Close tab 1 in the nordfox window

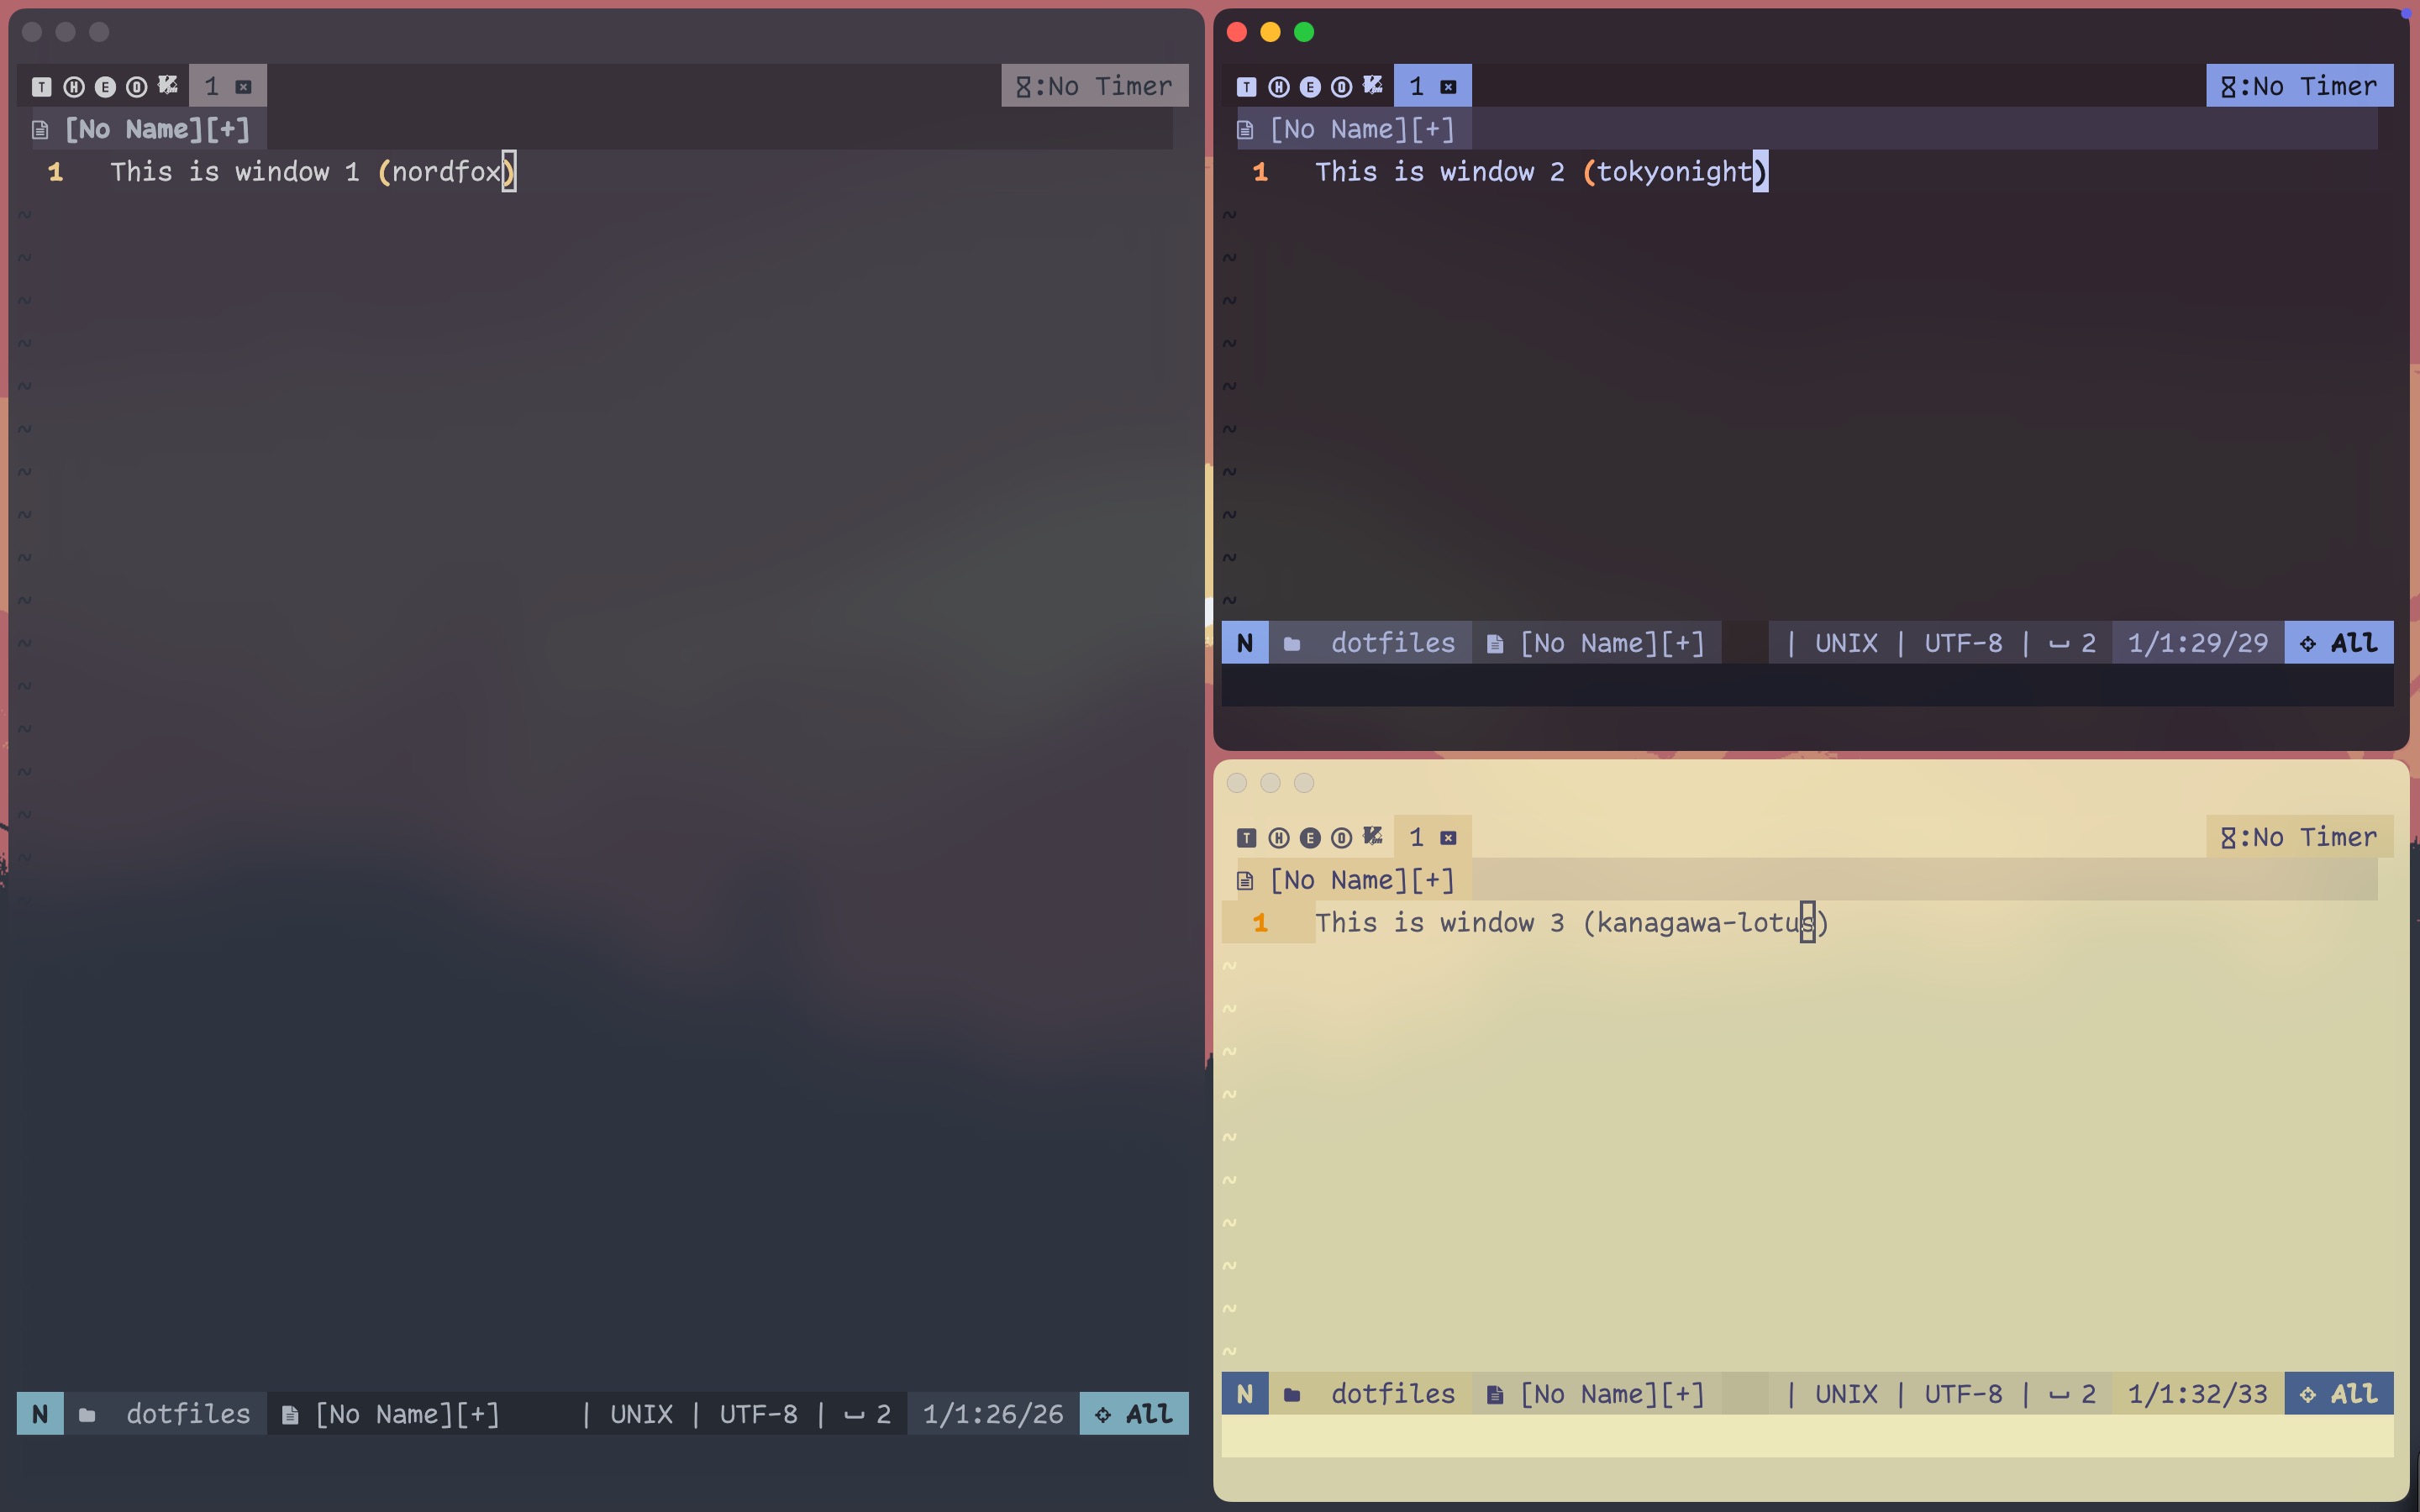click(243, 87)
